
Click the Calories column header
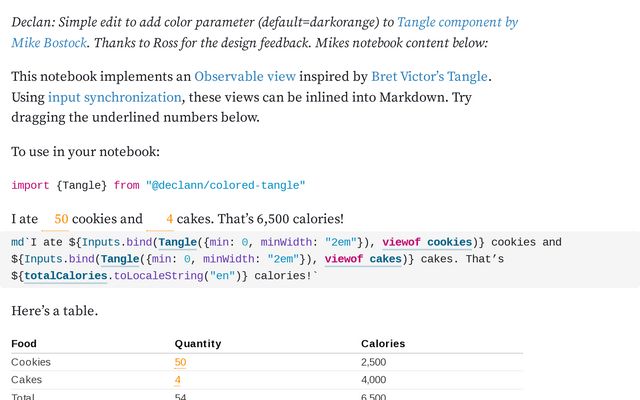(383, 344)
